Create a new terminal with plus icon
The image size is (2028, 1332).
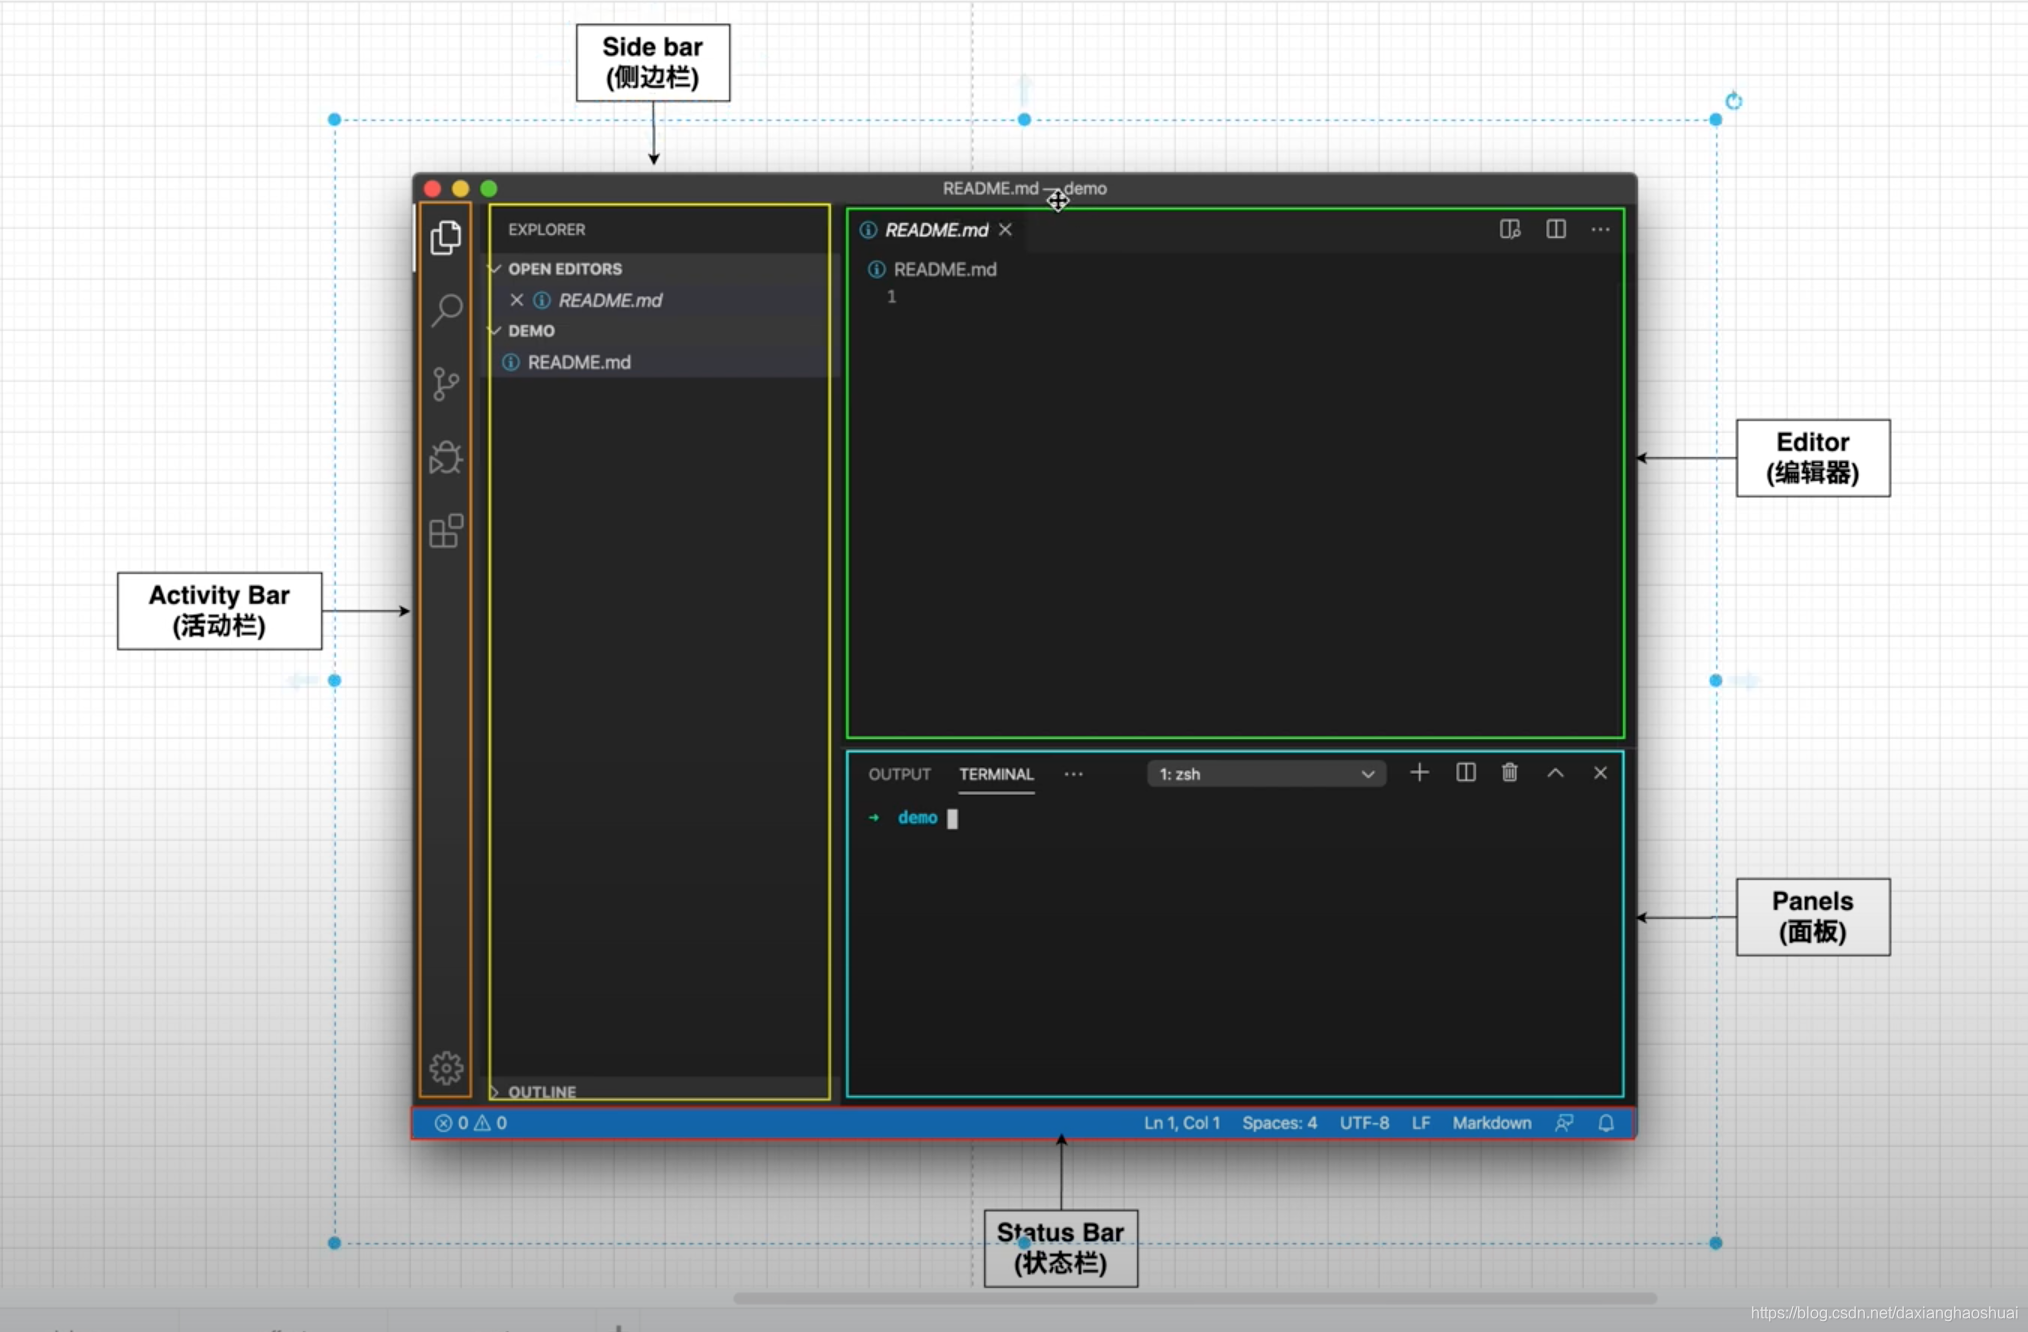pyautogui.click(x=1419, y=772)
